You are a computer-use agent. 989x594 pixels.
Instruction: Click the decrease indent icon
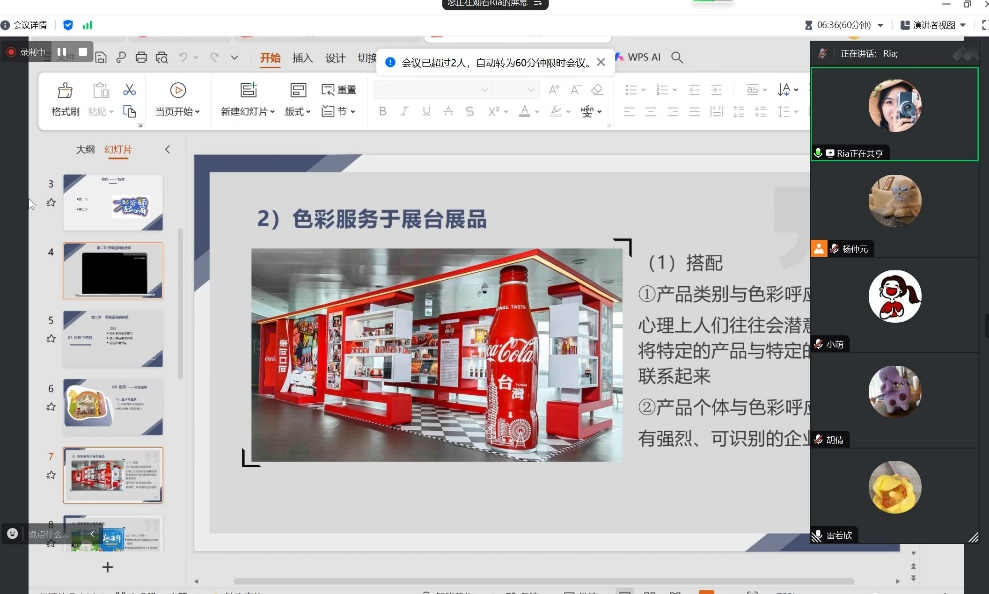pyautogui.click(x=694, y=90)
